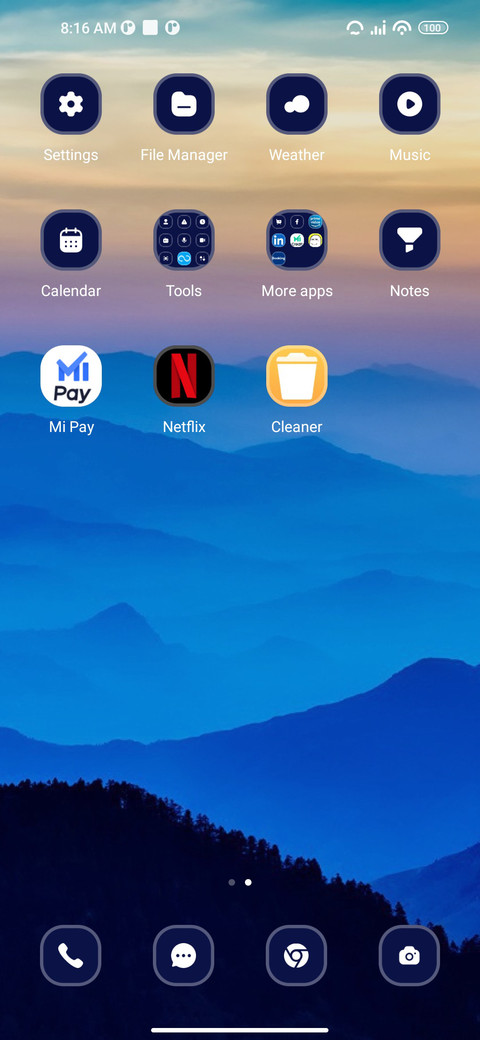
Task: Tap the current second page indicator dot
Action: coord(248,882)
